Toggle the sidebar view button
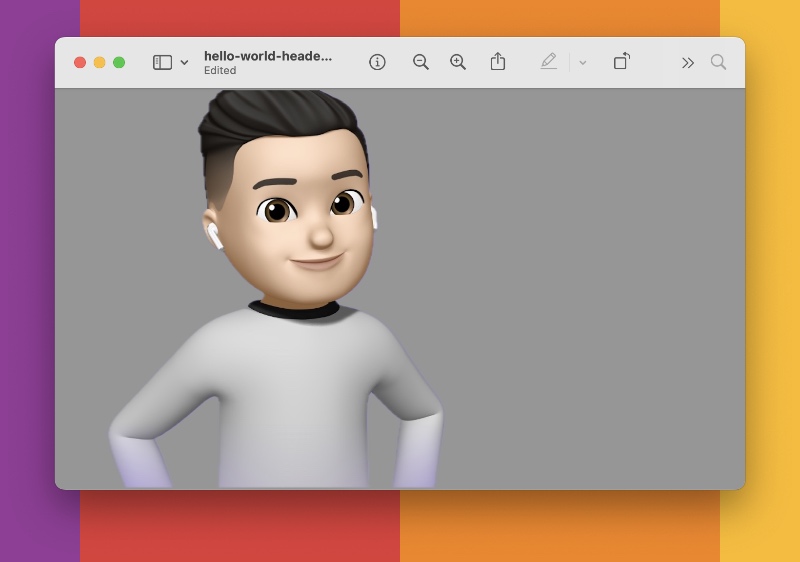Screen dimensions: 800x562 click(162, 62)
